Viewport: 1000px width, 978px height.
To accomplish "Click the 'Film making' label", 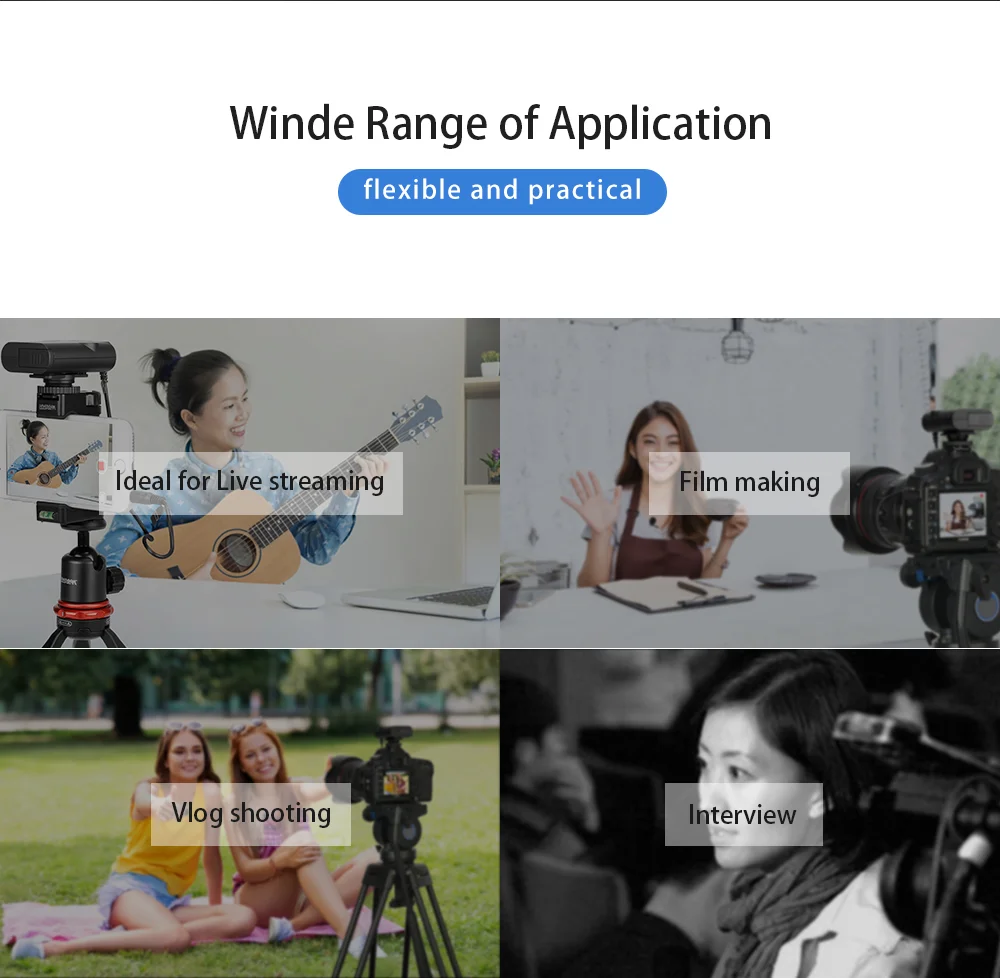I will [749, 483].
